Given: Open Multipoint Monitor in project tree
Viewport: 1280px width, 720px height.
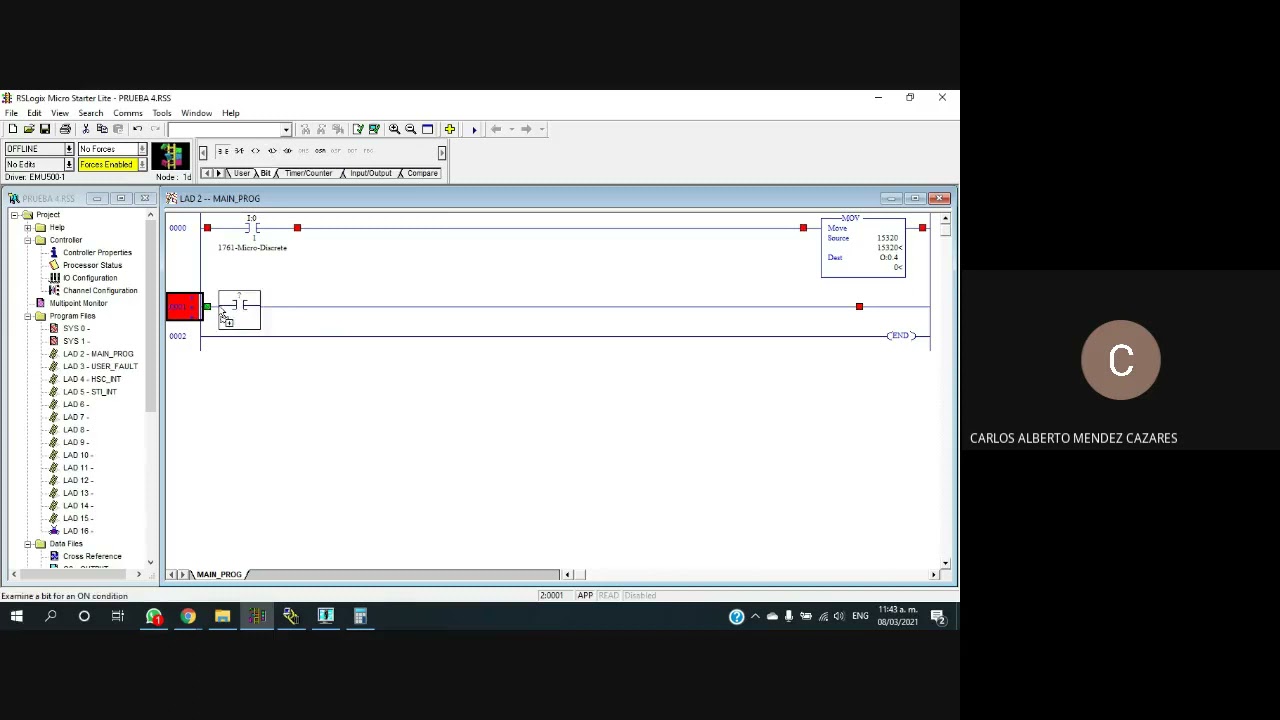Looking at the screenshot, I should 78,303.
